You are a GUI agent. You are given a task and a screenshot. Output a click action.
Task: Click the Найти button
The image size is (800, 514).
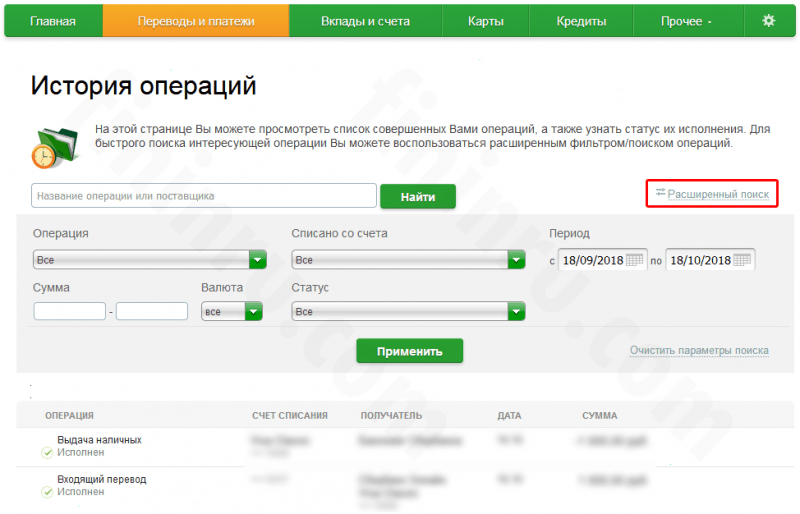point(418,197)
